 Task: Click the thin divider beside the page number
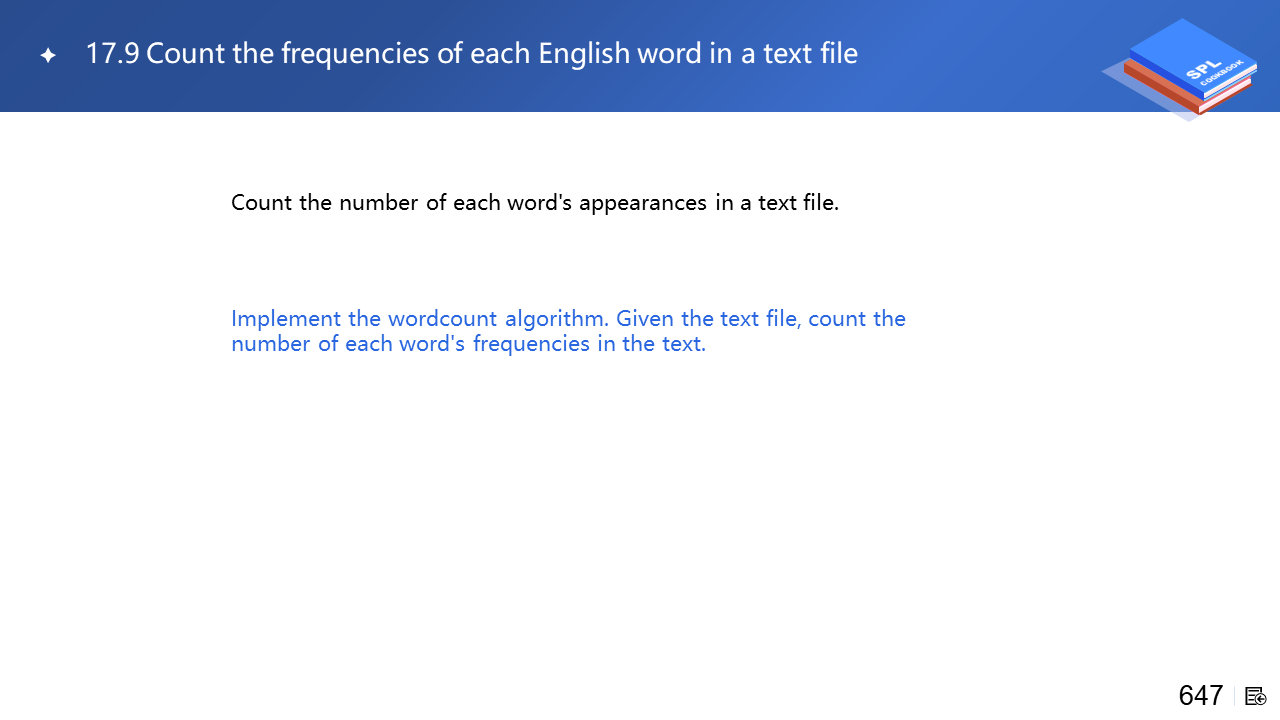coord(1235,696)
